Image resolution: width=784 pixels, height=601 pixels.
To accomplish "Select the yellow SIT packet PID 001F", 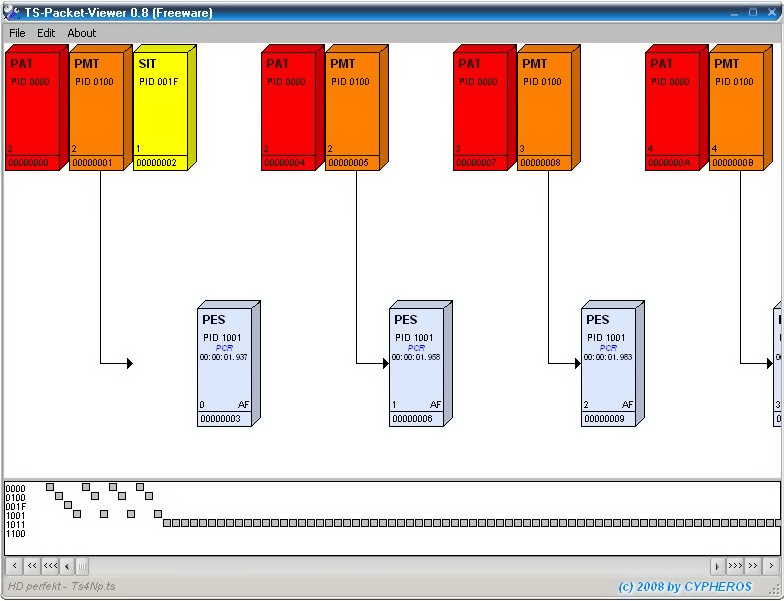I will [164, 108].
